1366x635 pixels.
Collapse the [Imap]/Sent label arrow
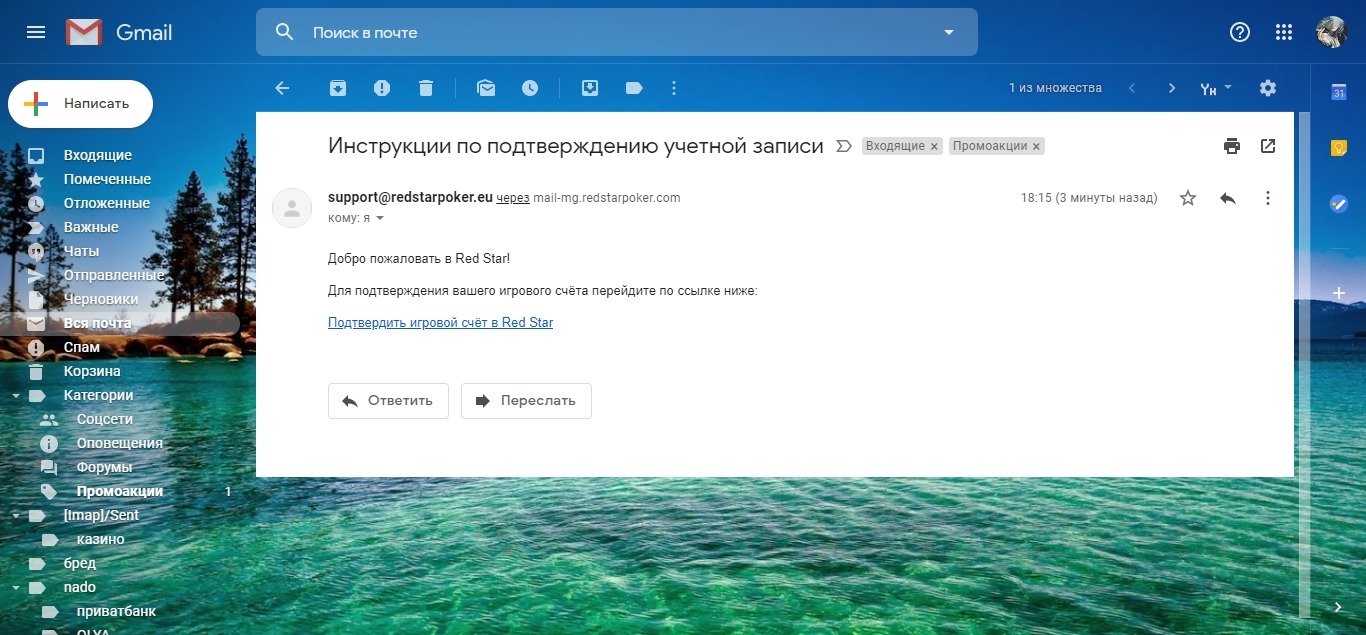pos(15,515)
